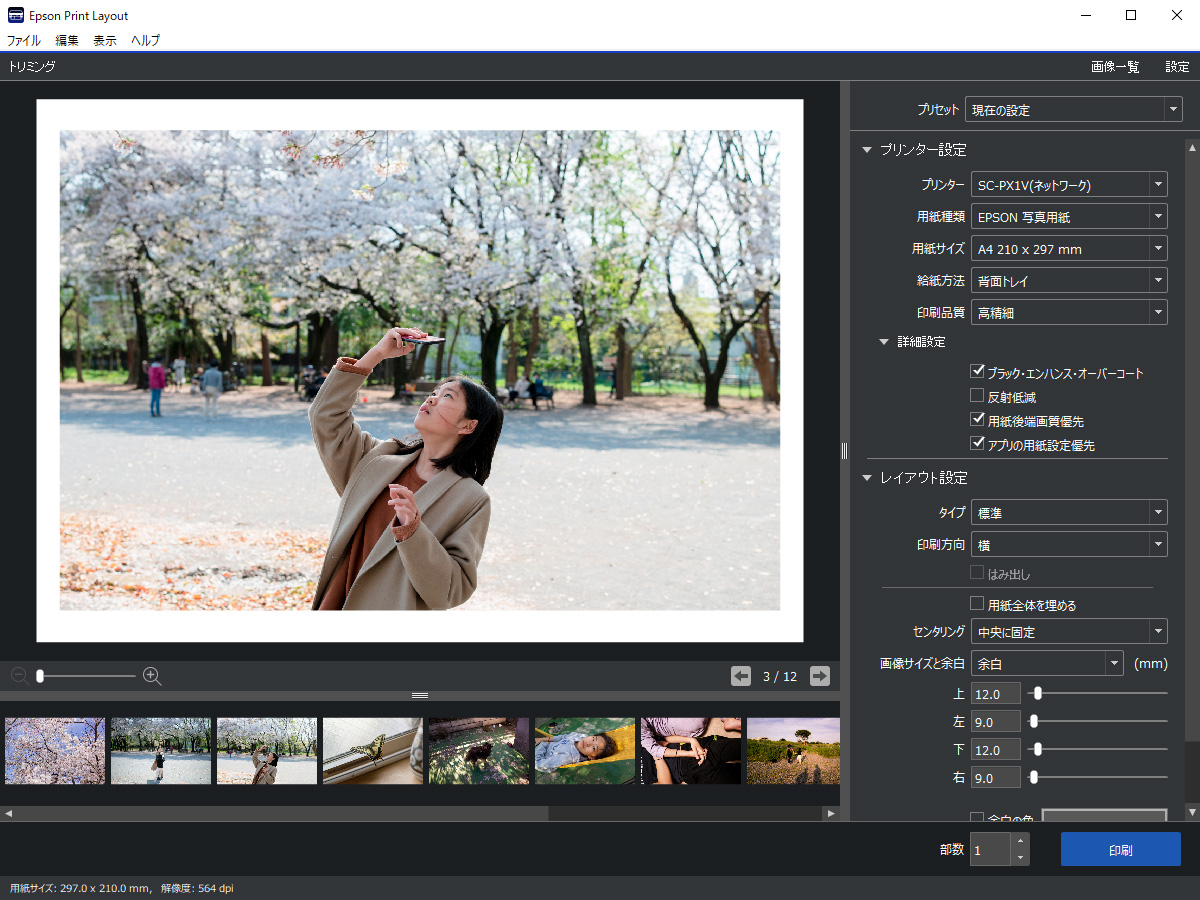Enable the 反射低減 checkbox

click(x=976, y=395)
